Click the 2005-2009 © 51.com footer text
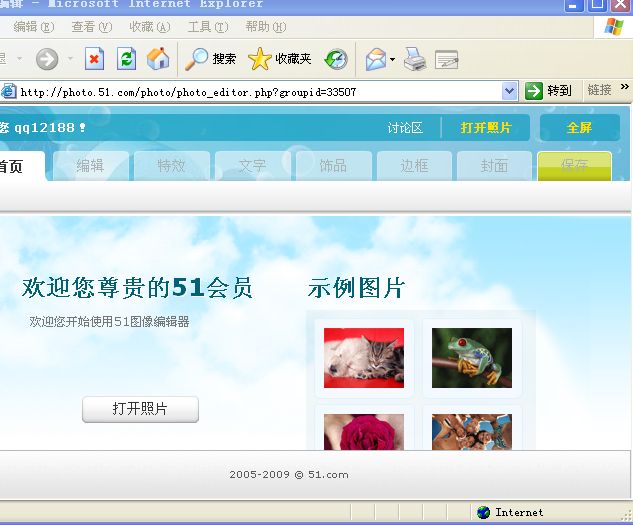Screen dimensions: 633x525 pos(289,475)
